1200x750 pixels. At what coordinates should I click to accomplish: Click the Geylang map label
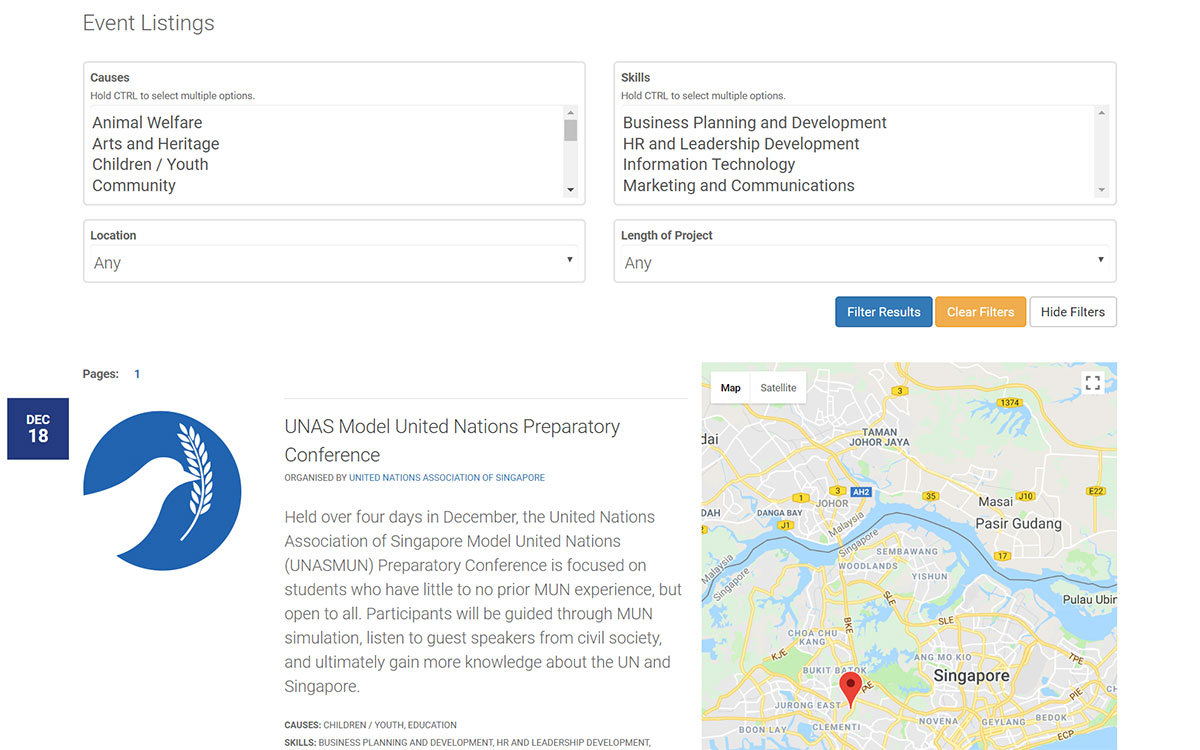1003,722
